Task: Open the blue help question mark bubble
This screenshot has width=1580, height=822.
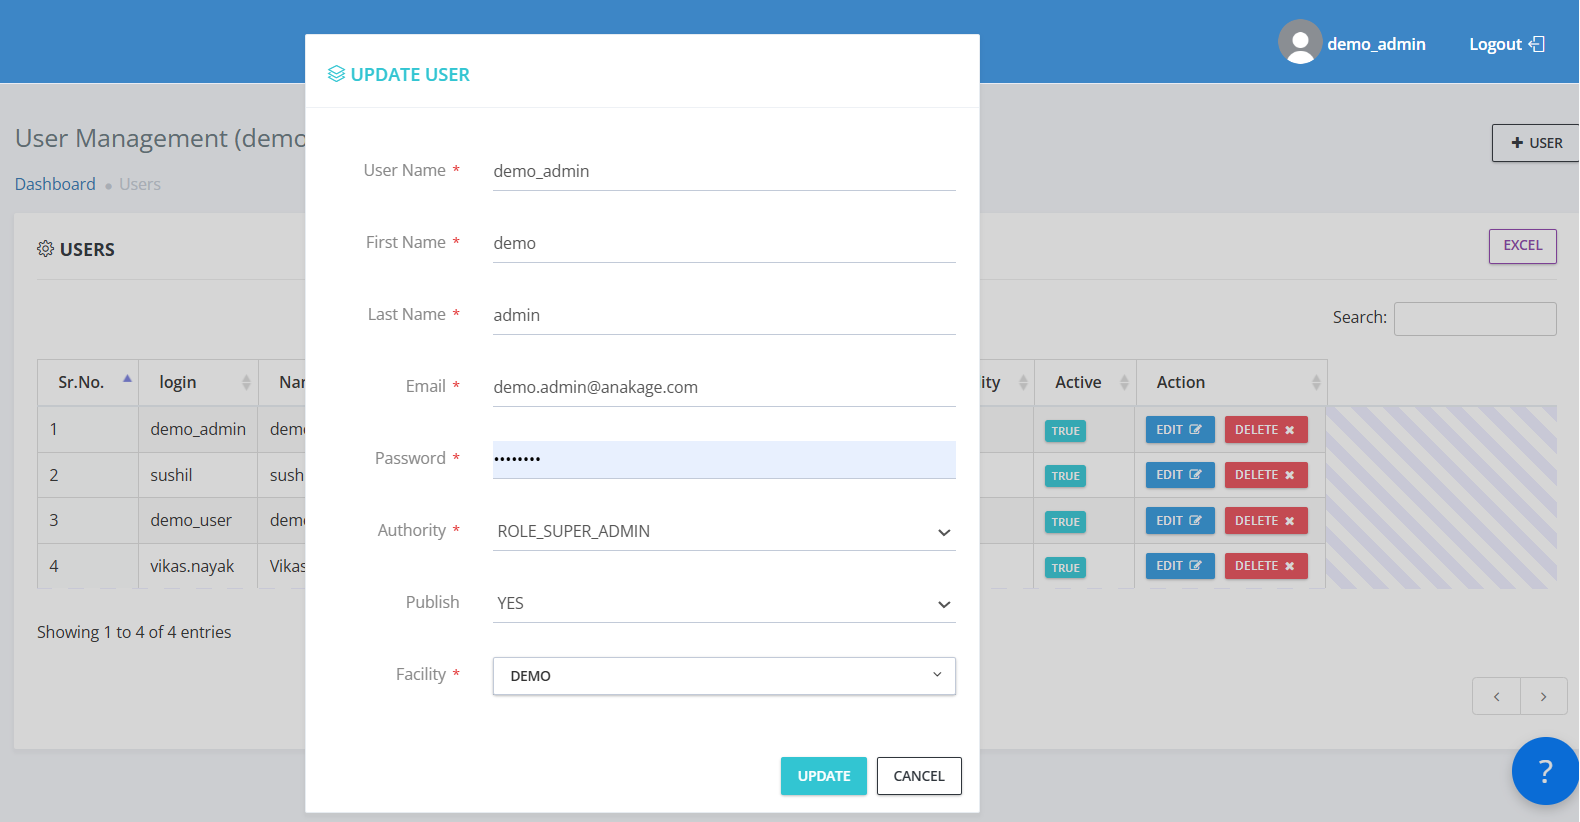Action: click(x=1544, y=771)
